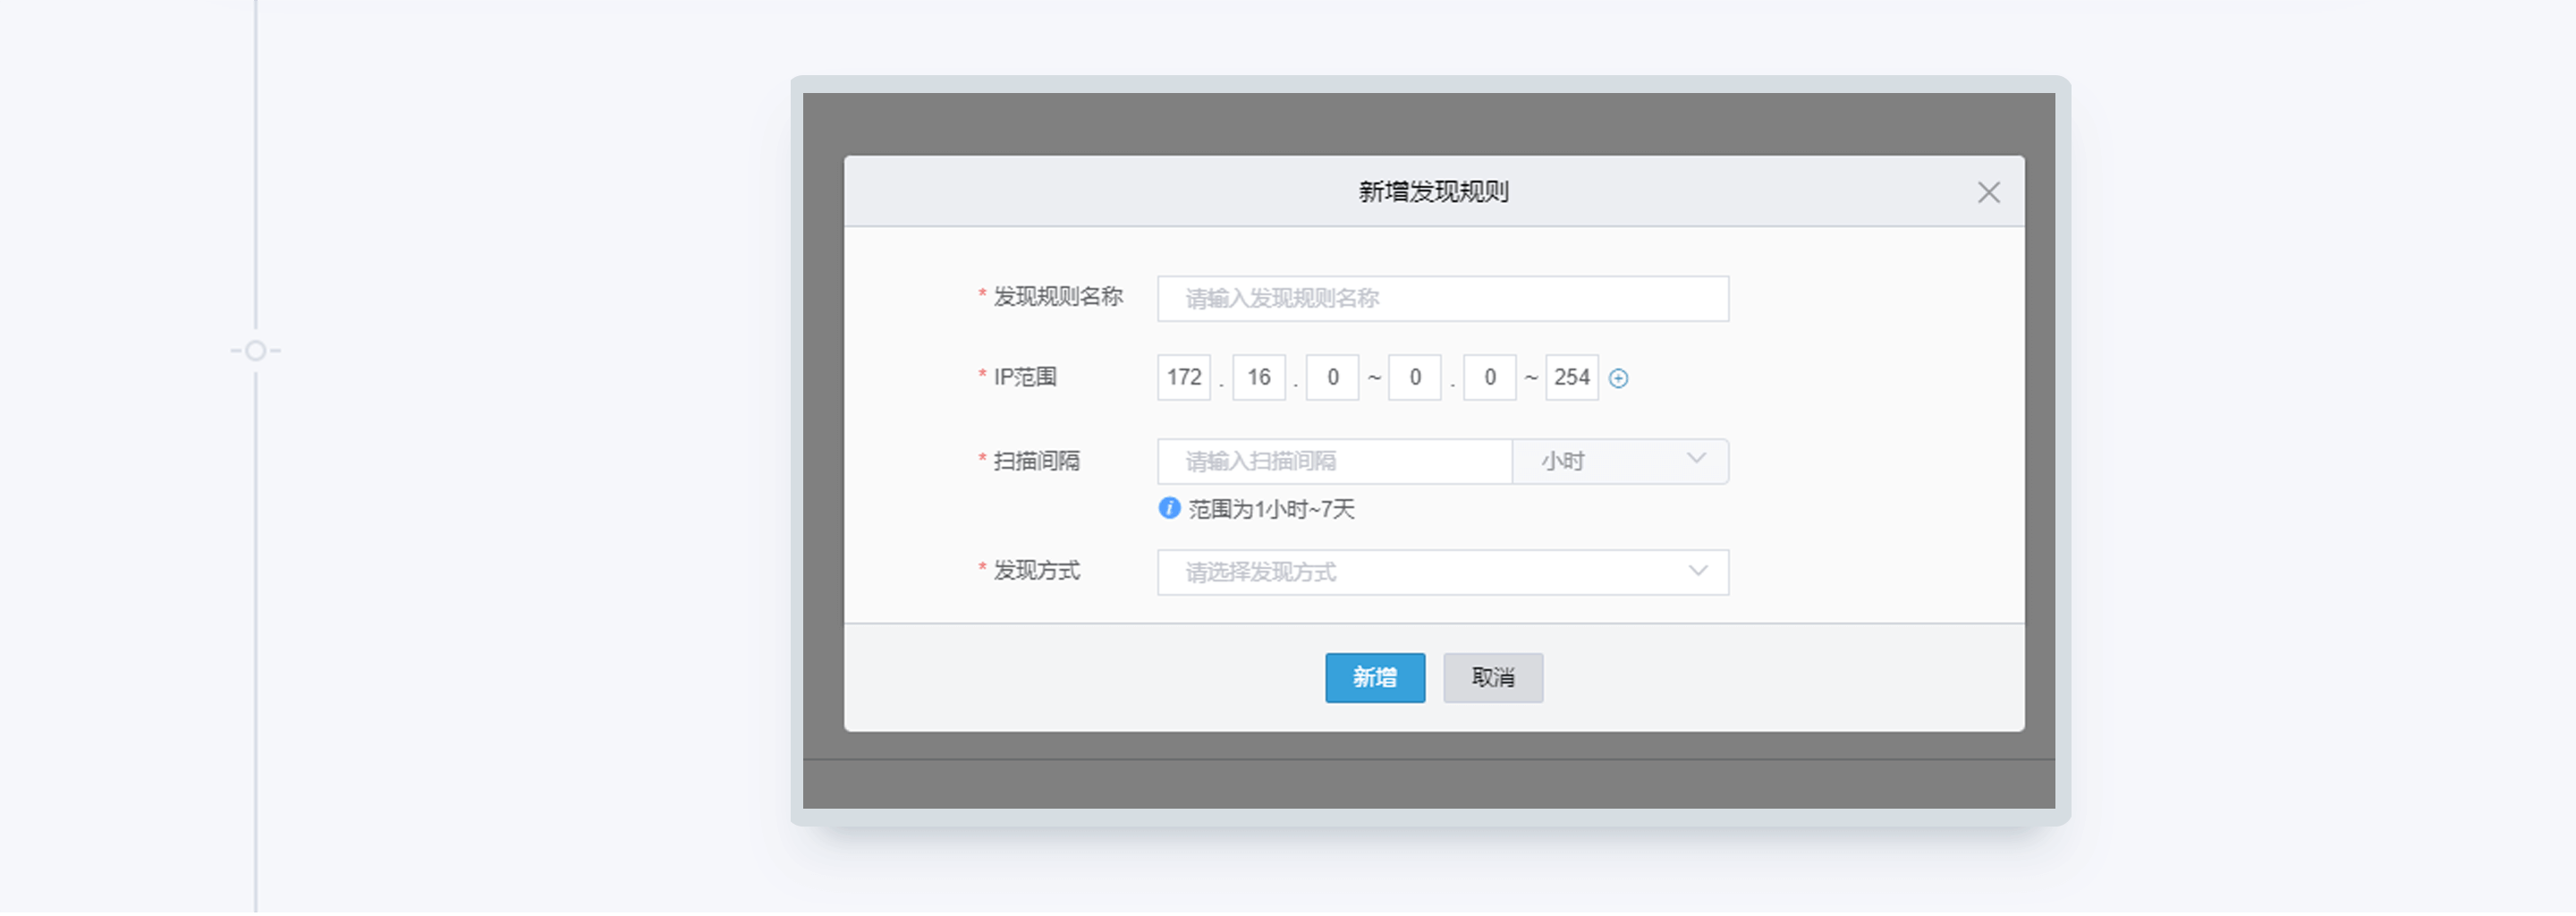This screenshot has width=2576, height=916.
Task: Click the 扫描间隔 label
Action: click(x=1036, y=462)
